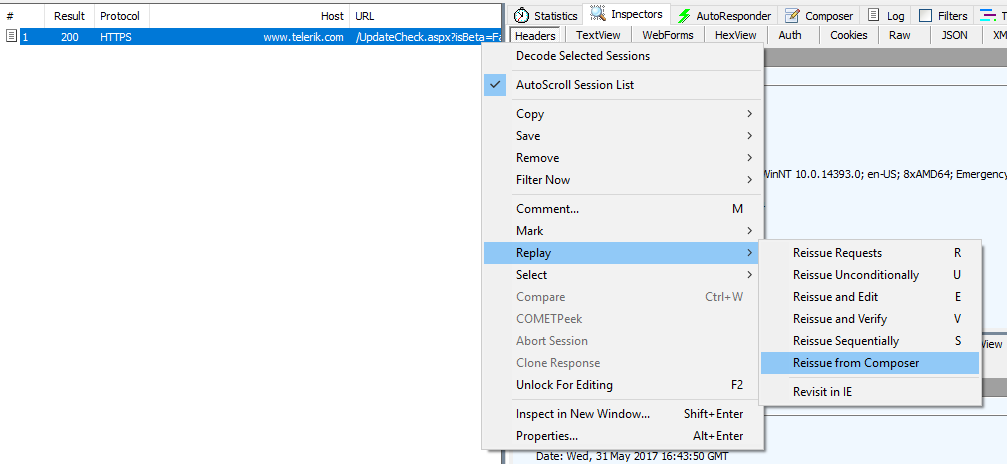Switch to the Cookies inspector tab
This screenshot has height=464, width=1007.
point(848,35)
